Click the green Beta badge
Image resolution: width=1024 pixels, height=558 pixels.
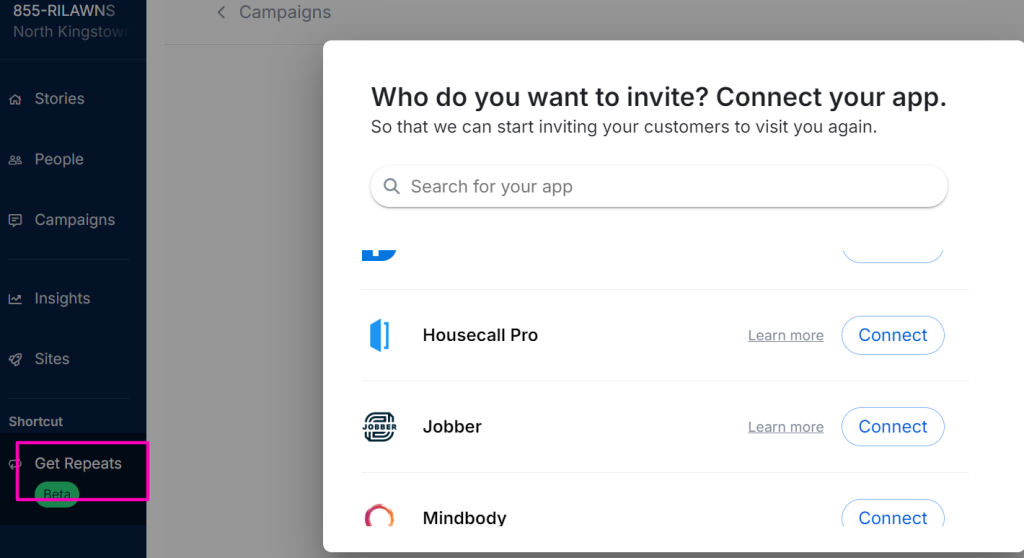[x=57, y=494]
